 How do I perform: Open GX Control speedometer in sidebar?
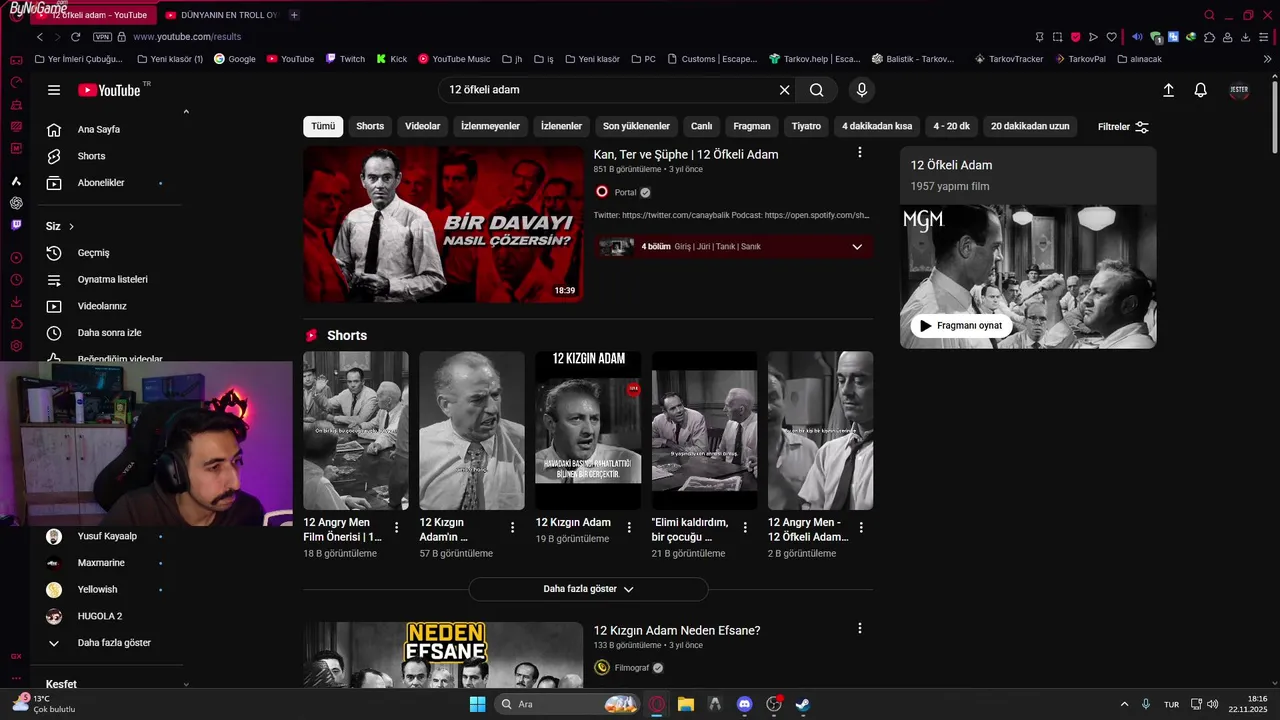point(16,82)
